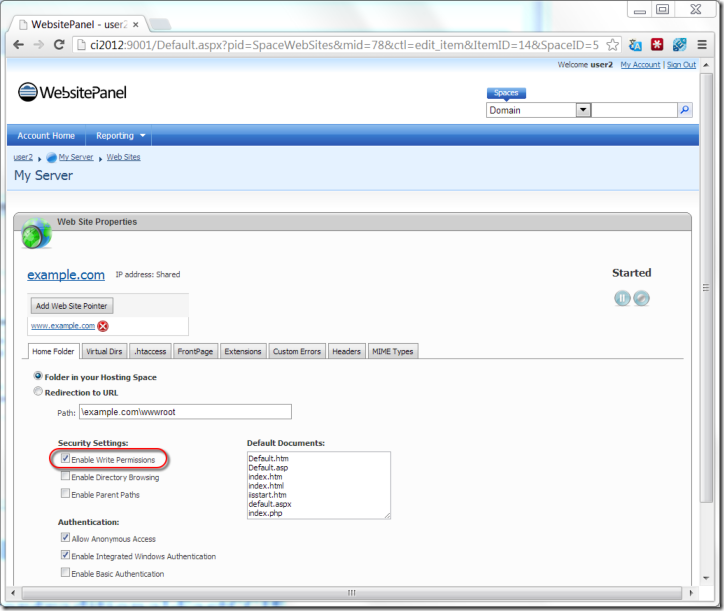The image size is (724, 611).
Task: Click the red asterisk extension icon
Action: [658, 45]
